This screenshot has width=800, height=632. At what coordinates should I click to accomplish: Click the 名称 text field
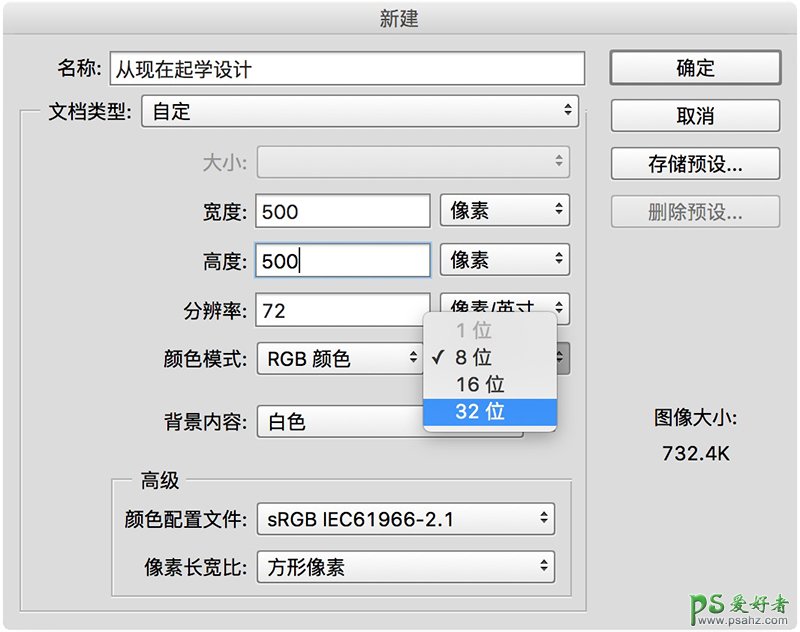point(347,68)
